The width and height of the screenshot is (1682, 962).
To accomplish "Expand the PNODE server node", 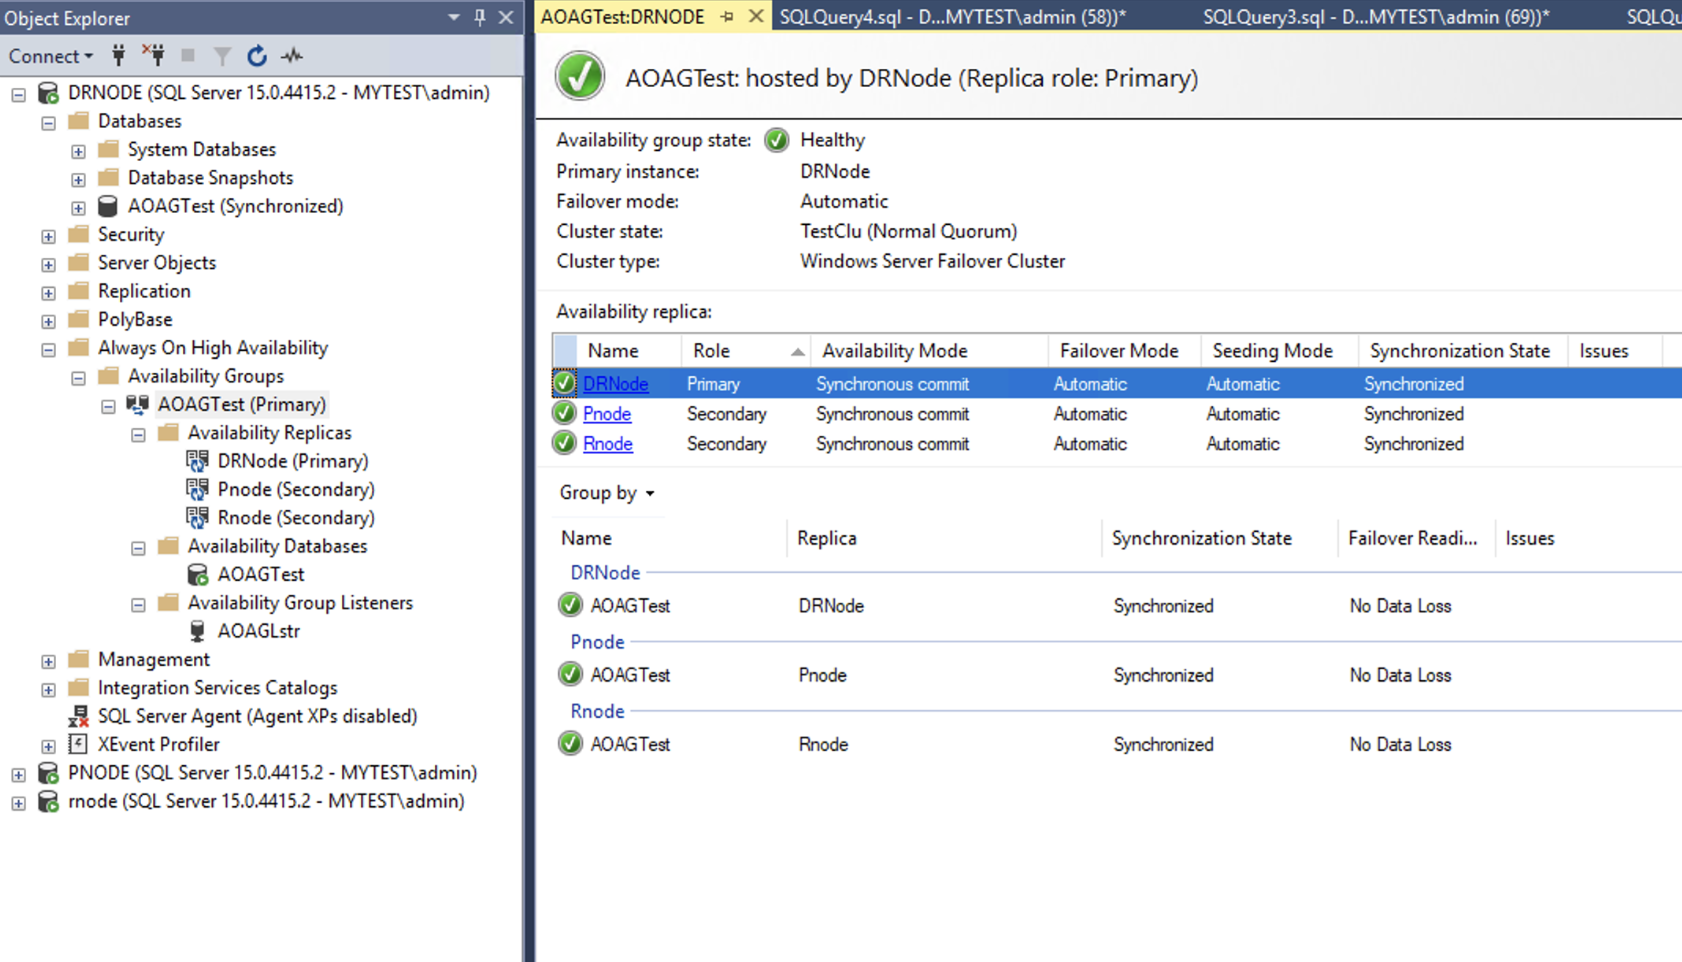I will (x=18, y=773).
